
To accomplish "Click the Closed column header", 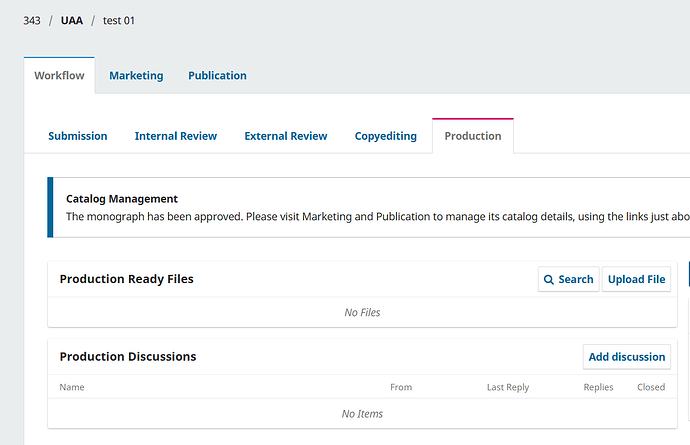I will tap(651, 387).
